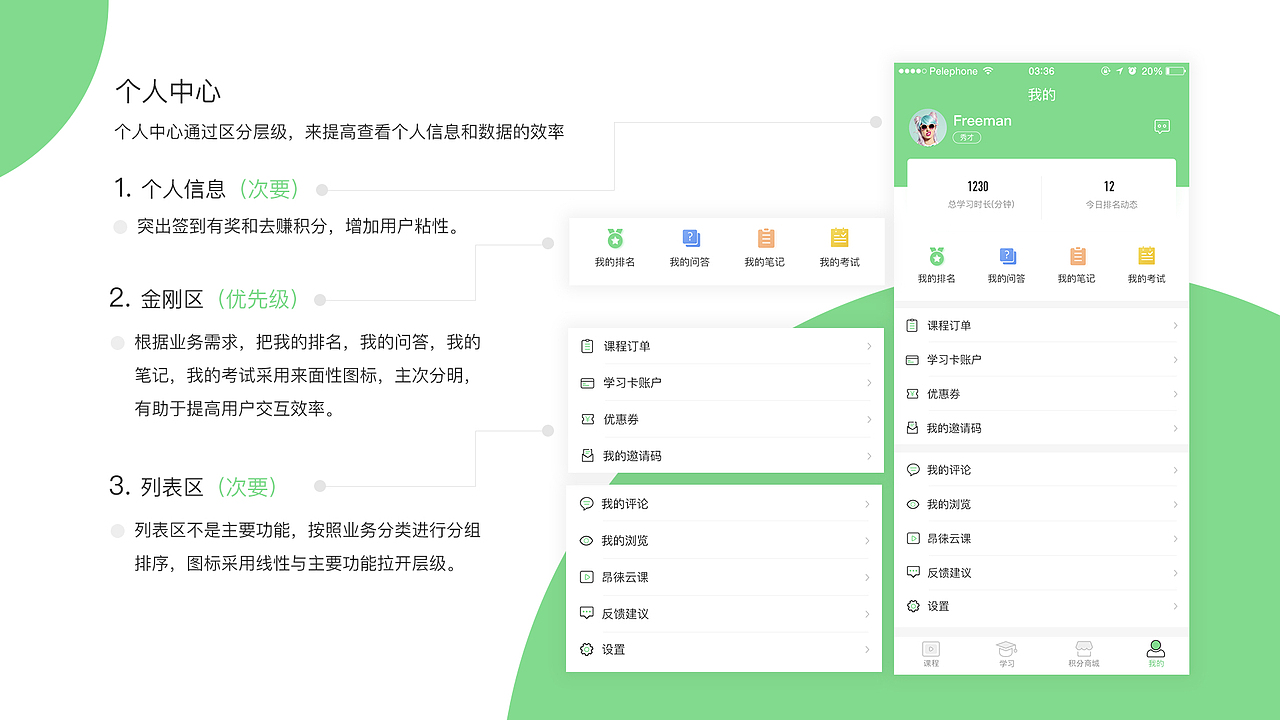The height and width of the screenshot is (720, 1280).
Task: Tap the 我的笔记 notebook icon
Action: point(1076,258)
